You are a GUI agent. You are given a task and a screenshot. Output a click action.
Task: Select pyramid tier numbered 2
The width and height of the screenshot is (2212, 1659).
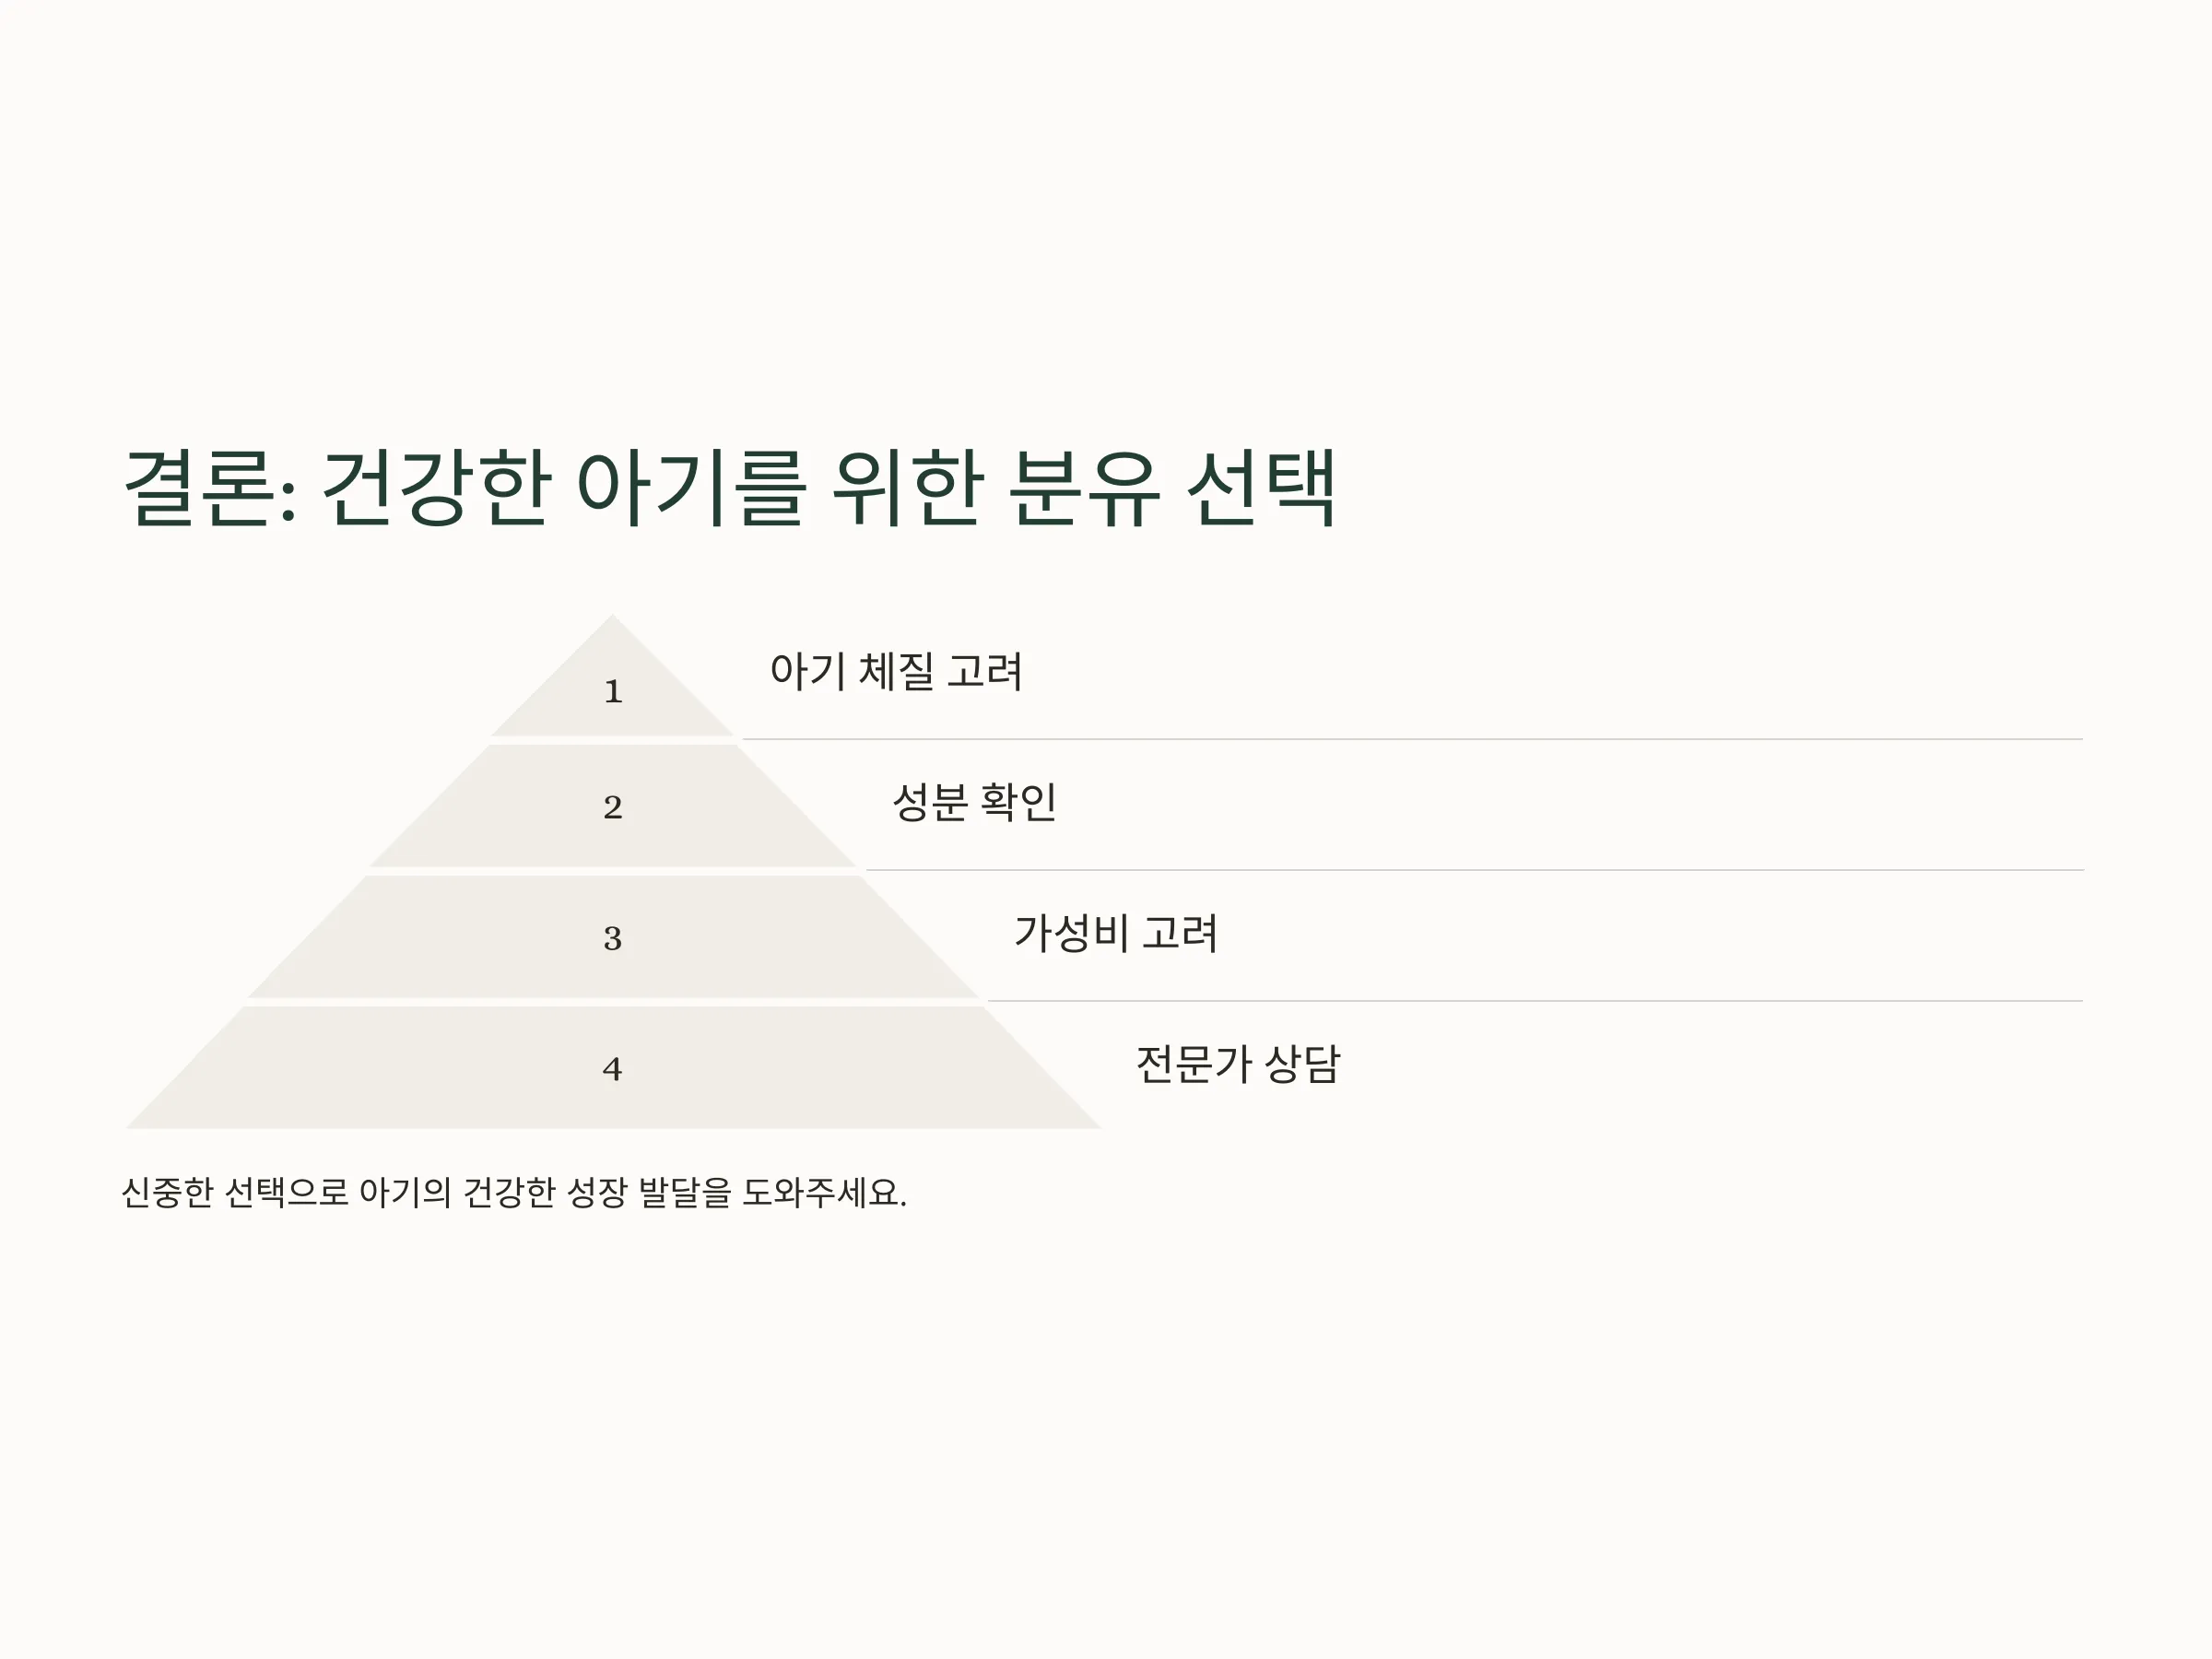[x=613, y=806]
